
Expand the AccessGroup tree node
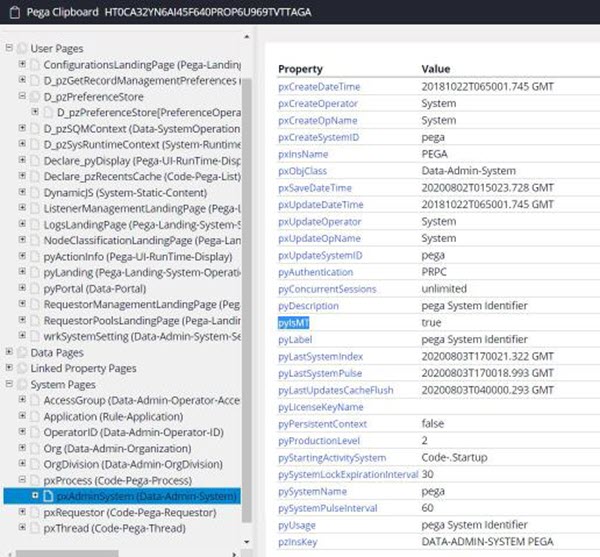coord(22,400)
